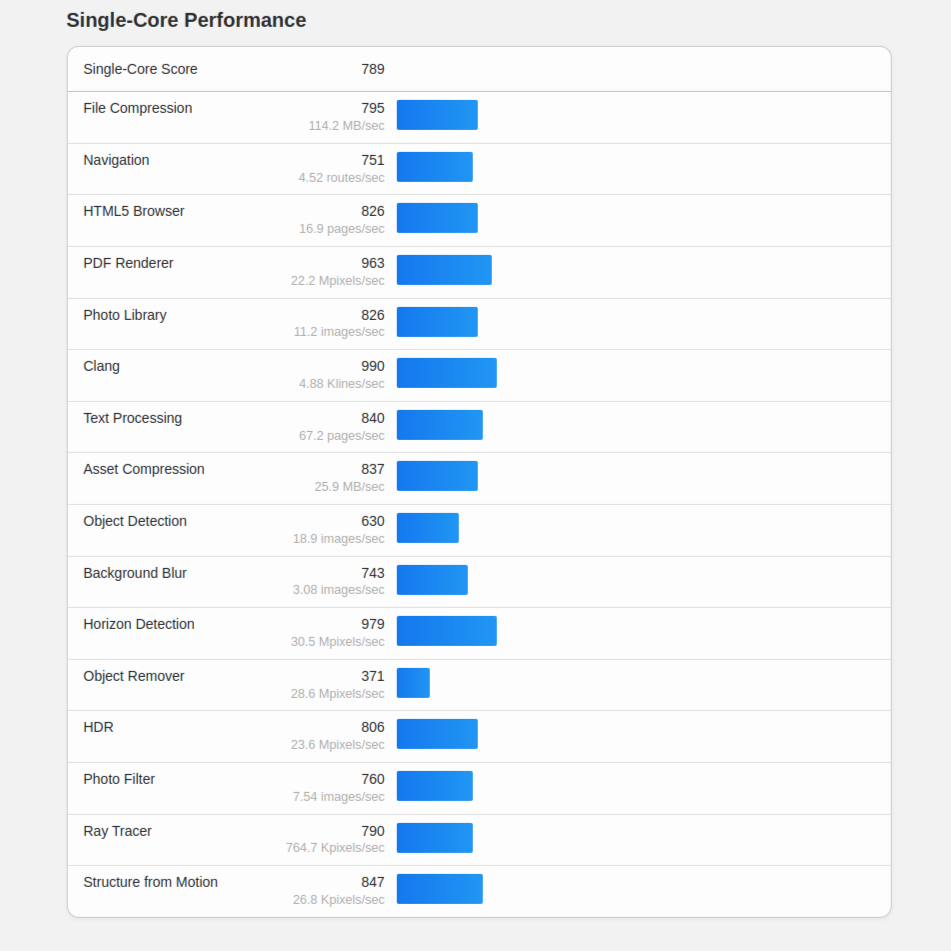Click the Navigation benchmark bar
This screenshot has width=951, height=951.
(x=434, y=167)
